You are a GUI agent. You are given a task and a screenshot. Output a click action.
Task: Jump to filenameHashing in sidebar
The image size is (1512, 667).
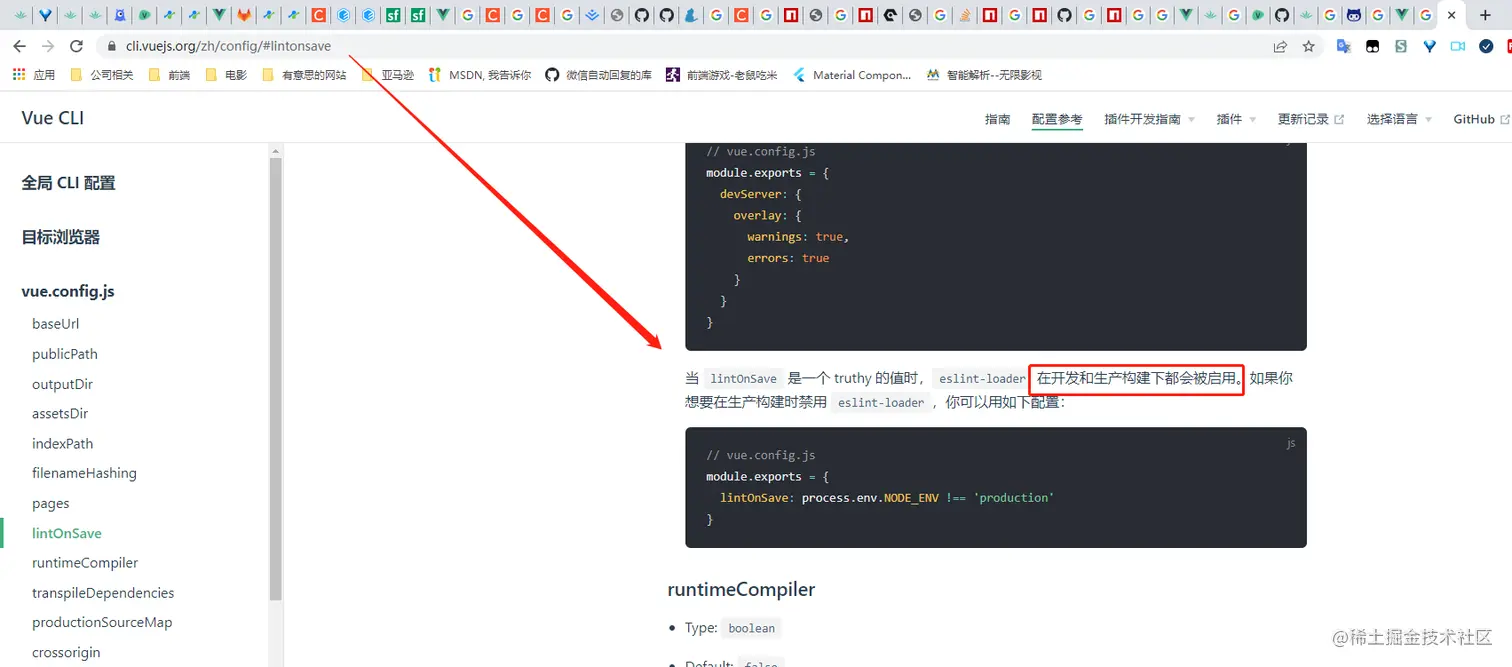[84, 473]
